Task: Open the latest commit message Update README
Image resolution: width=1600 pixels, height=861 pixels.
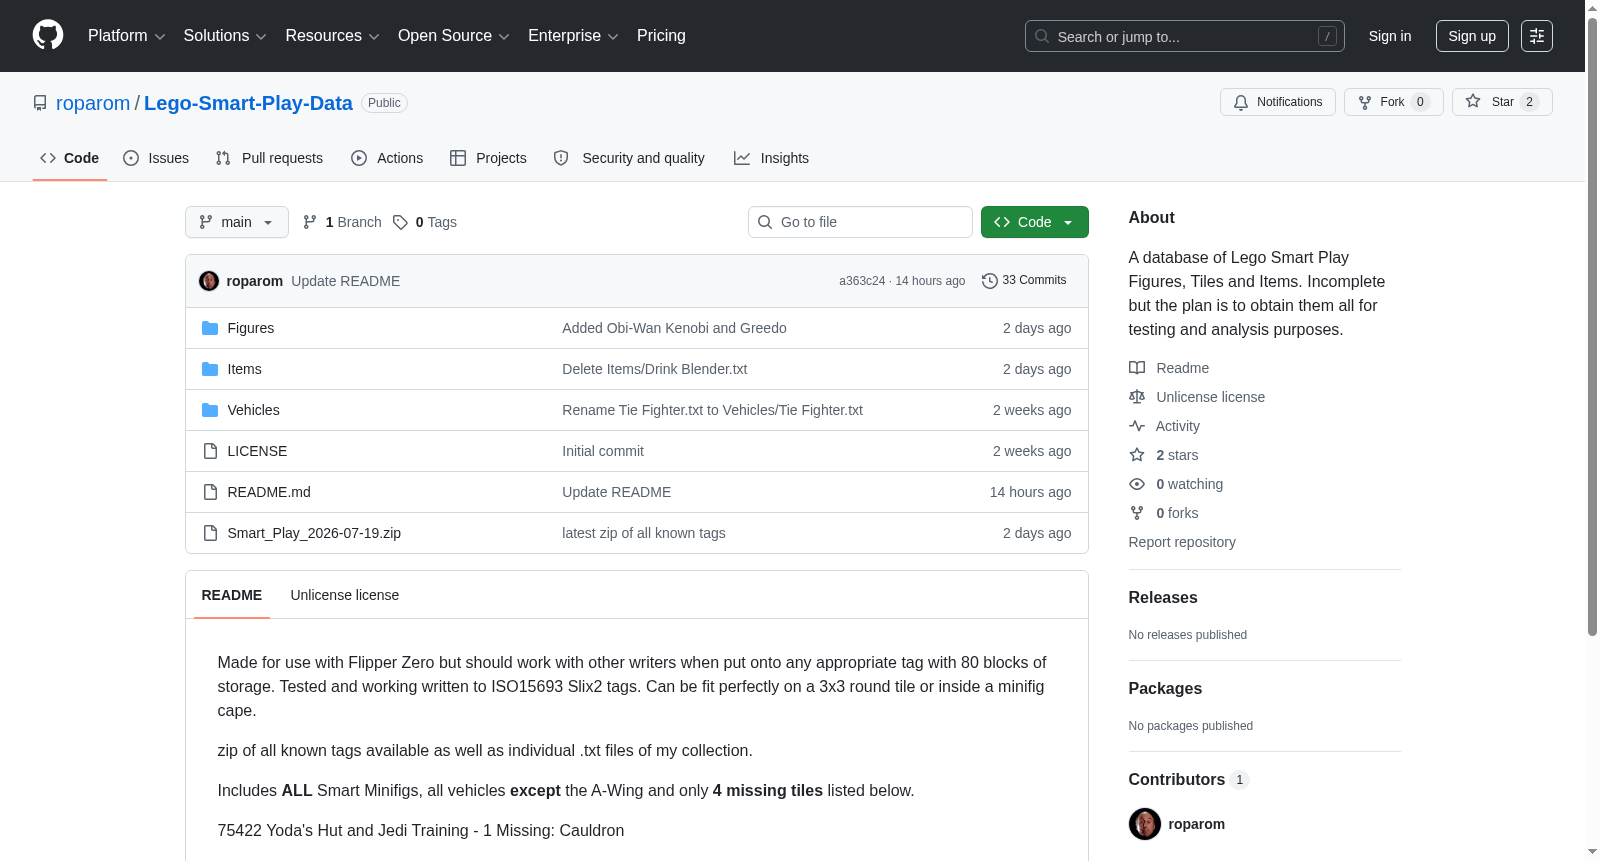Action: (346, 281)
